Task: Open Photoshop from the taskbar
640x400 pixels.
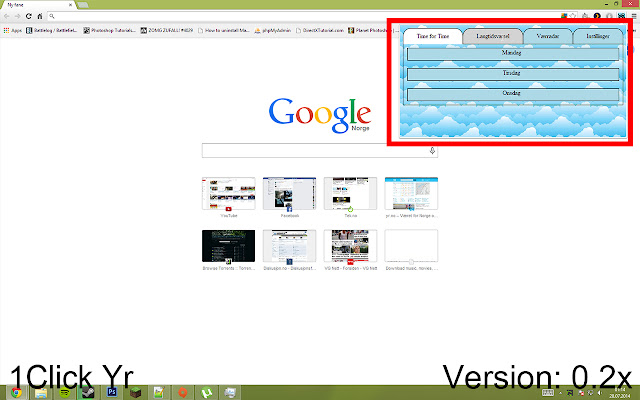Action: 112,393
